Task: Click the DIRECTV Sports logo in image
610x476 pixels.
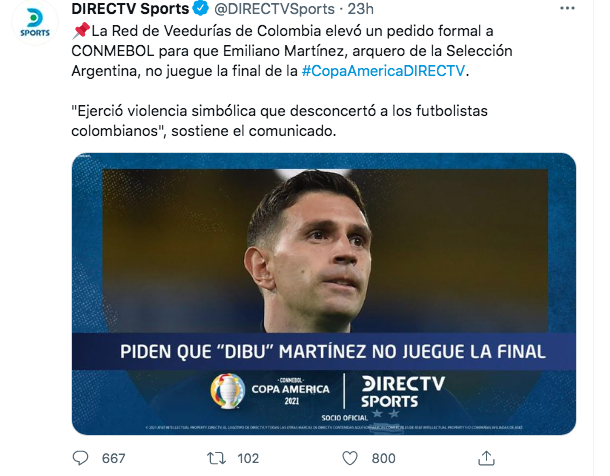Action: click(403, 392)
